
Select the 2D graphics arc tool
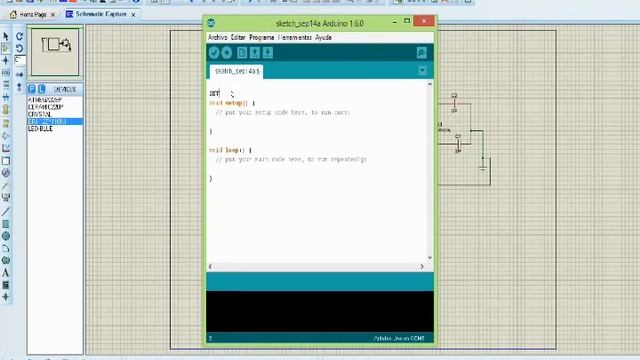tap(6, 248)
